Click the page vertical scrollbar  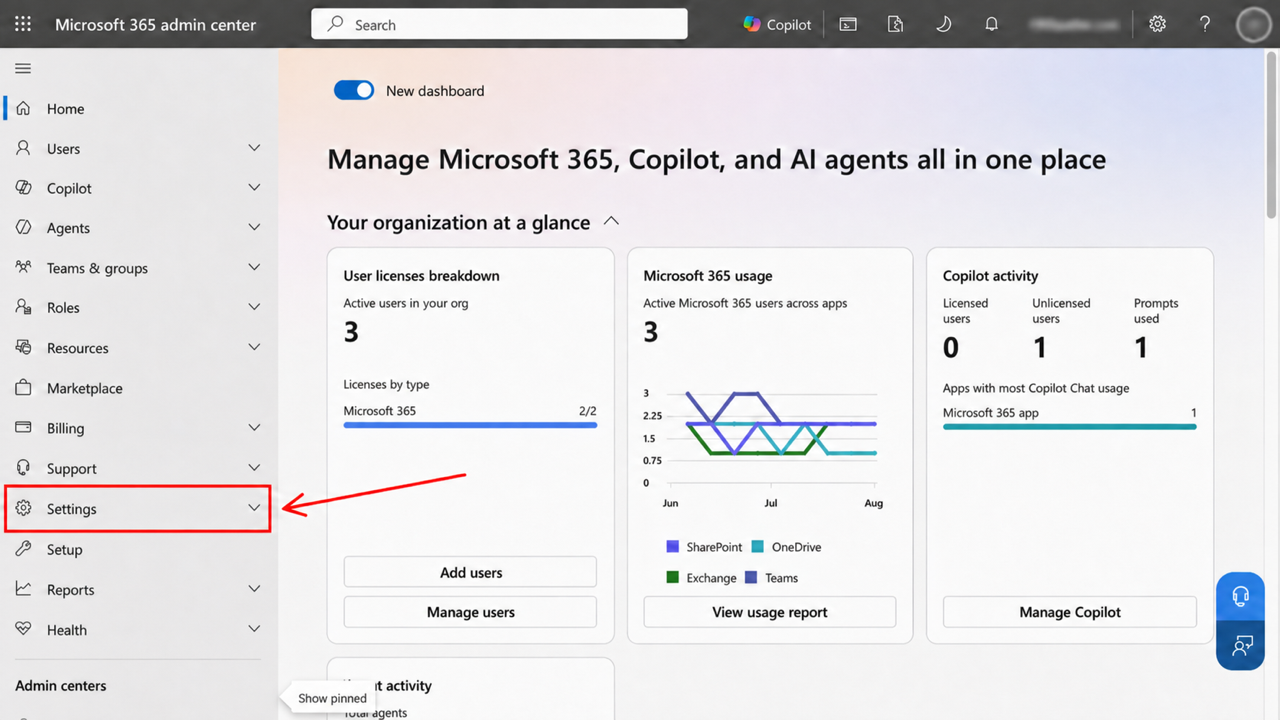point(1272,135)
